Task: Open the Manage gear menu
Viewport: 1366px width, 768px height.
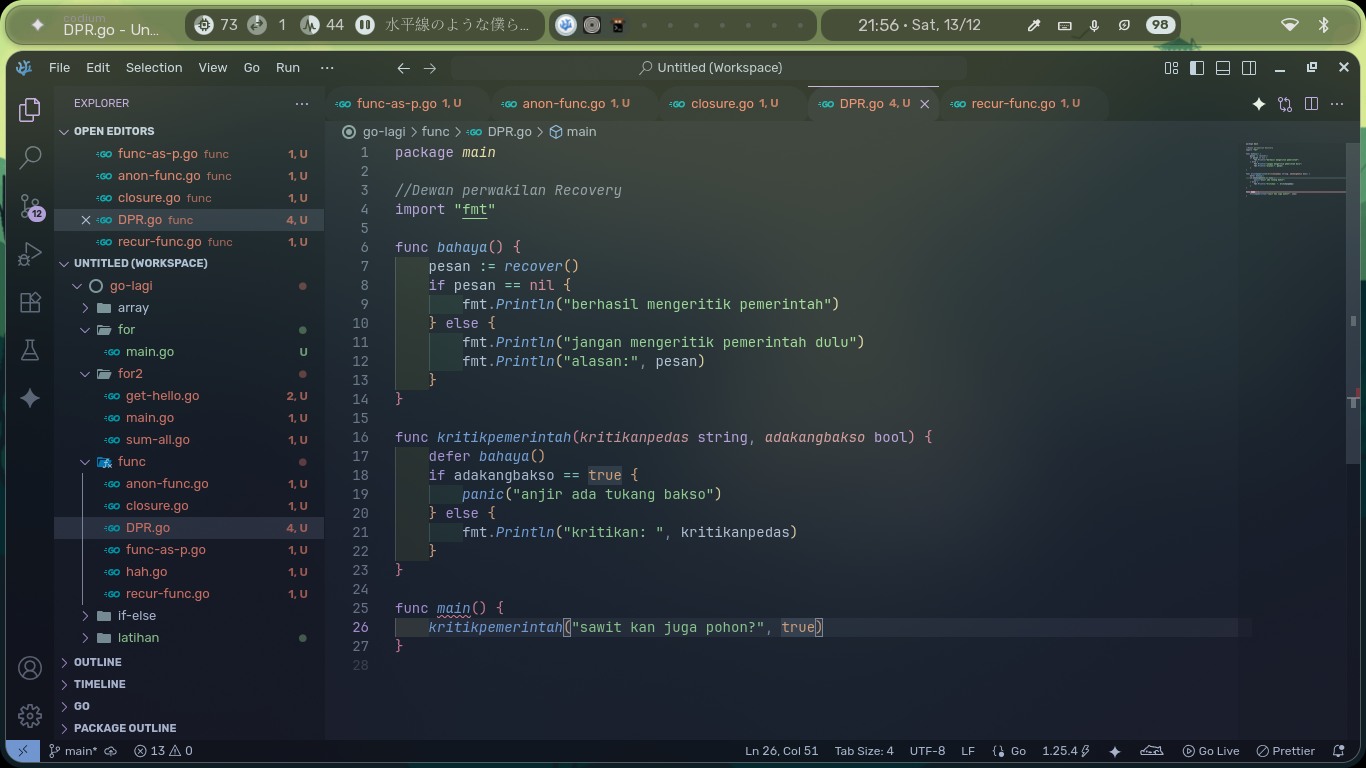Action: [x=30, y=716]
